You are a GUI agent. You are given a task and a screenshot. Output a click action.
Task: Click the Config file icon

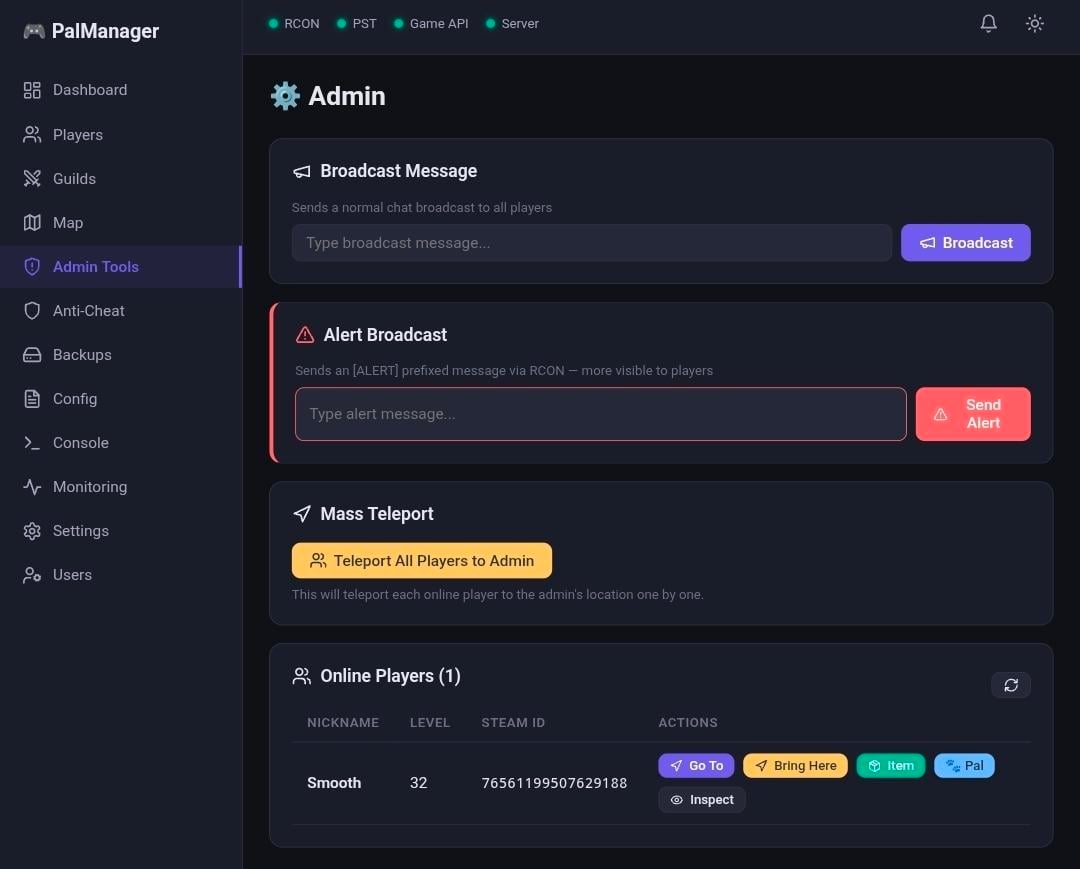coord(32,399)
